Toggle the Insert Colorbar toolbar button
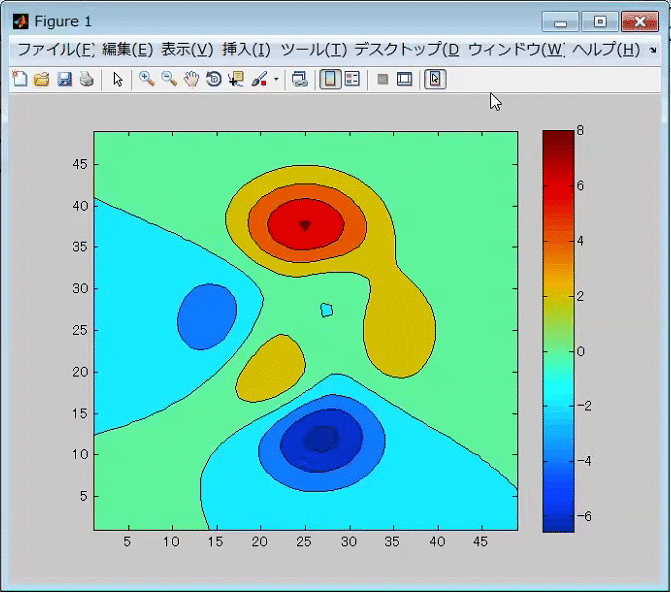Image resolution: width=671 pixels, height=593 pixels. (x=329, y=80)
